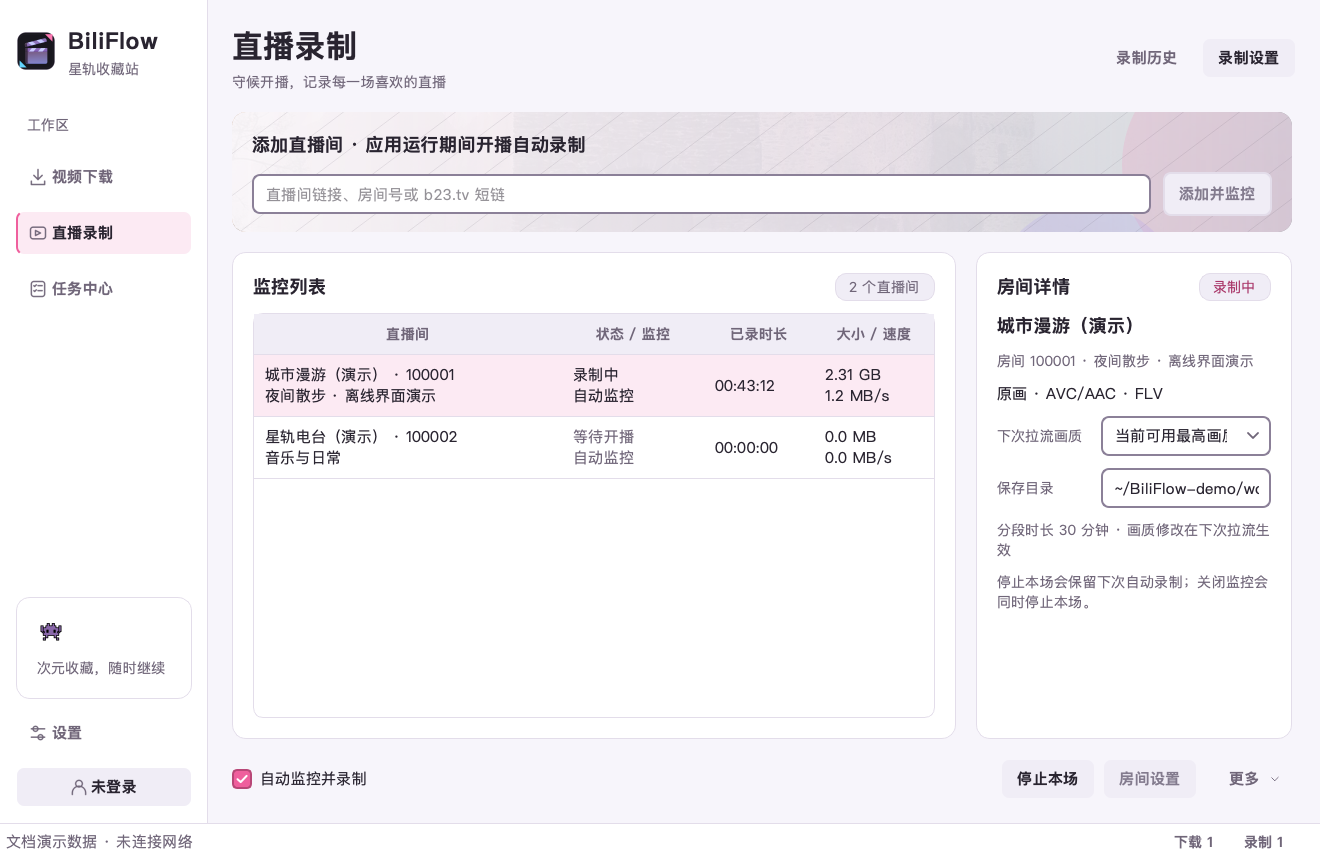The height and width of the screenshot is (860, 1320).
Task: Open 设置 in the sidebar
Action: (x=104, y=733)
